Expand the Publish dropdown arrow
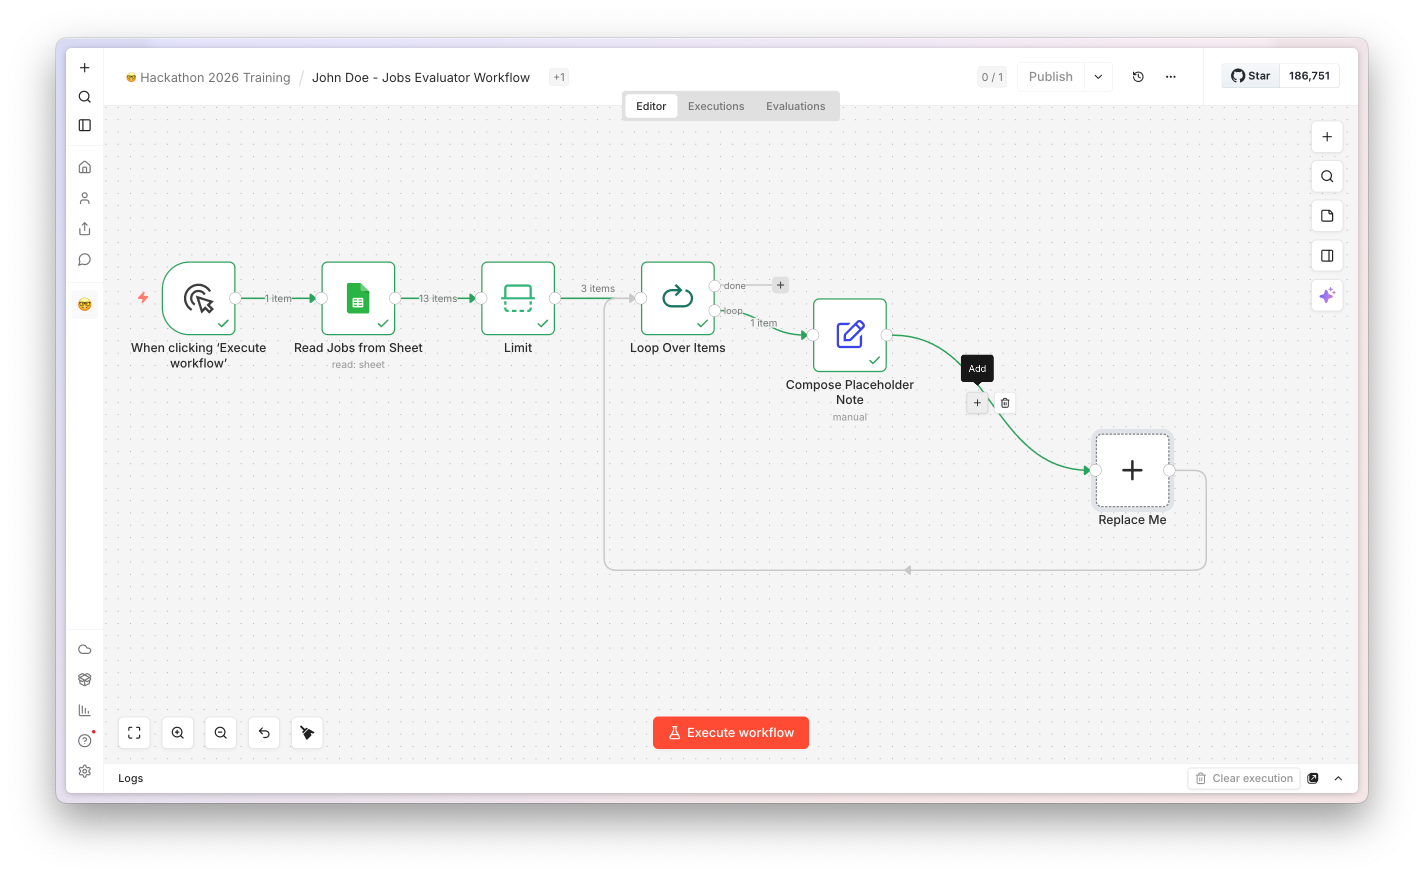The width and height of the screenshot is (1424, 877). 1098,77
